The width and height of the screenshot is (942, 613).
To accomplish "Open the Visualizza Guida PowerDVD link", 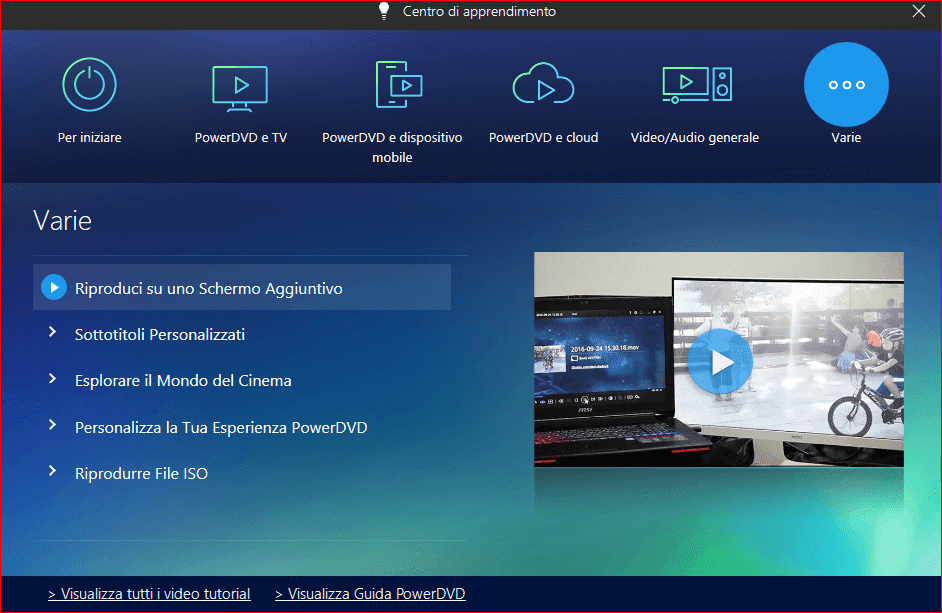I will click(370, 594).
